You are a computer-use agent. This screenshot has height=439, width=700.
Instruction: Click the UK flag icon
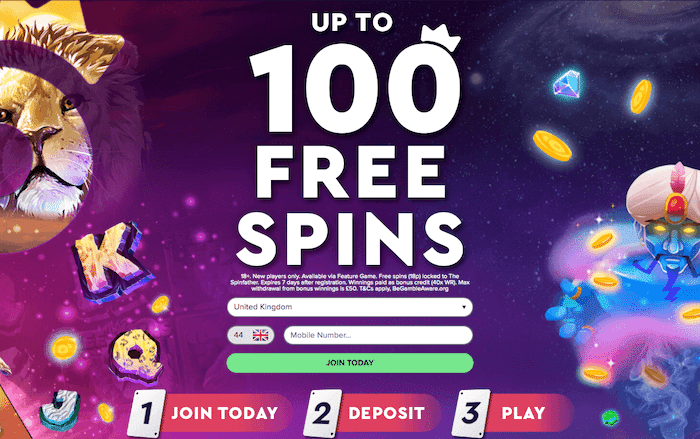point(261,335)
